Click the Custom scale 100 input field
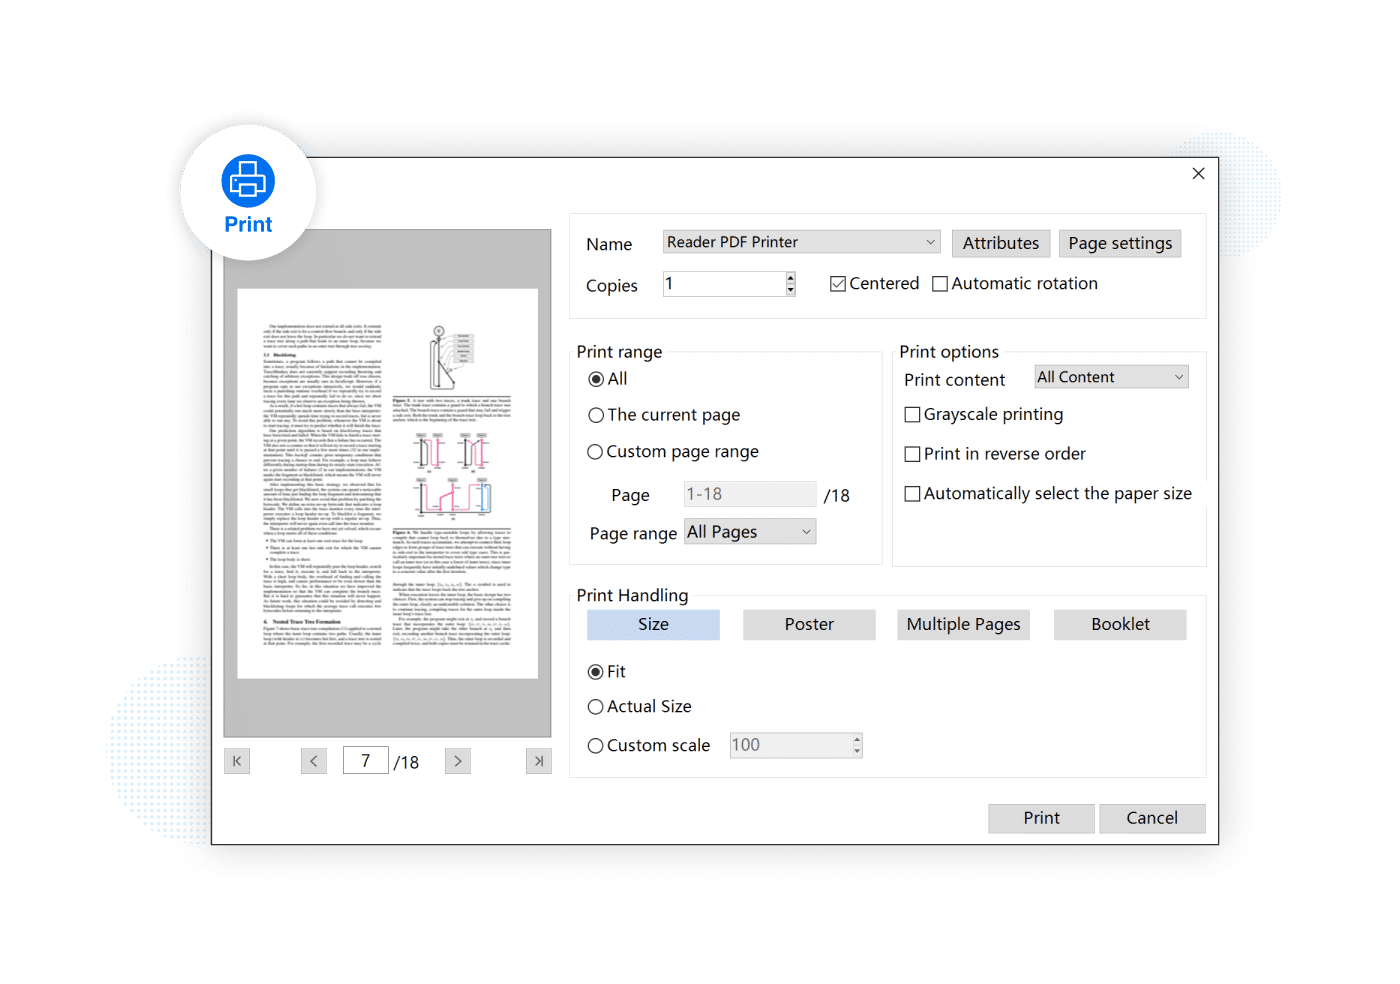The image size is (1400, 984). click(x=791, y=745)
